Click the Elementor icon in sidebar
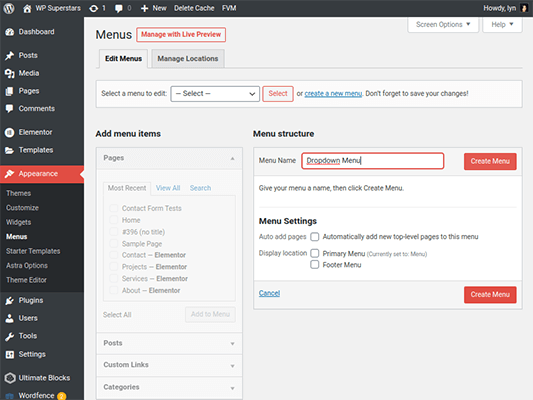This screenshot has width=533, height=400. 10,133
